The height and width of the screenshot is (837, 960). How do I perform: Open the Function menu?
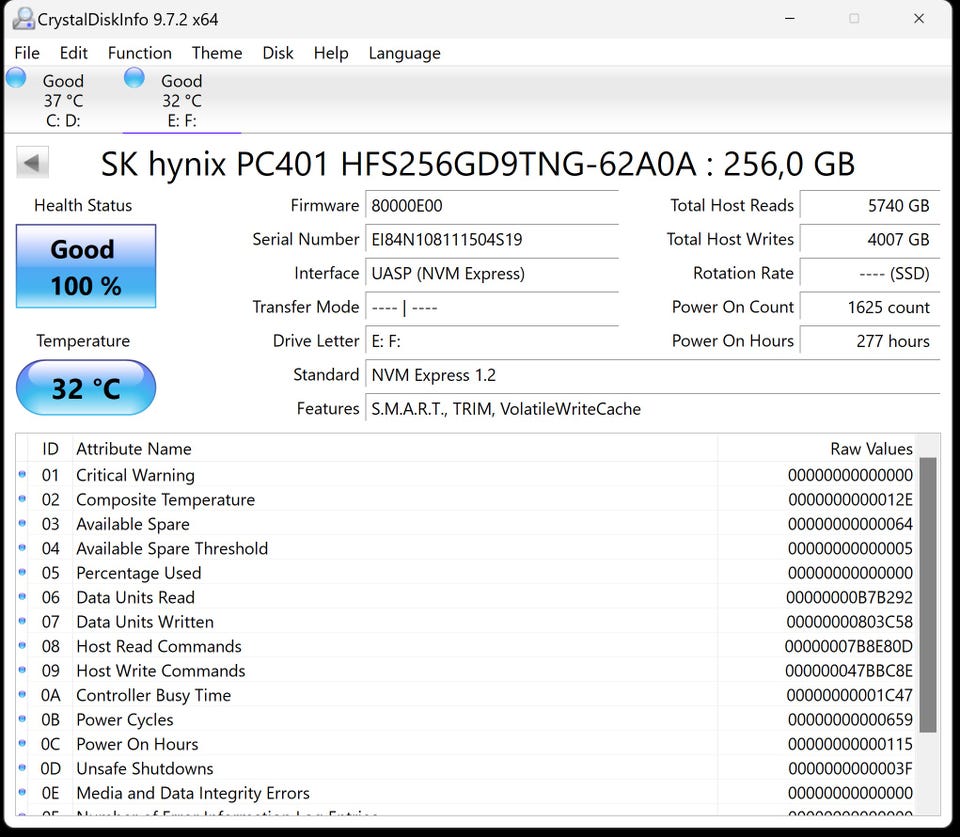[139, 53]
